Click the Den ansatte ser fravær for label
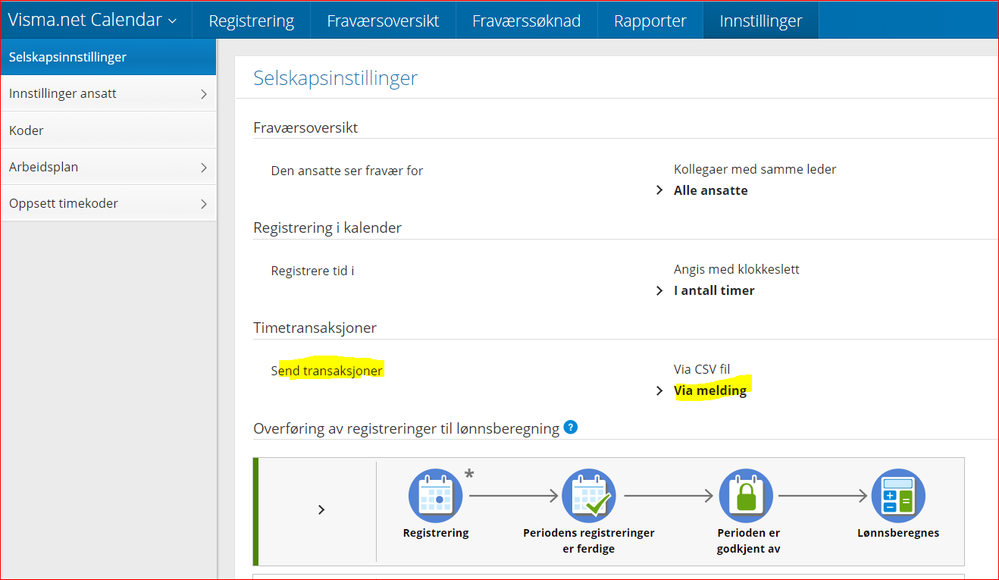Viewport: 999px width, 580px height. (x=347, y=170)
